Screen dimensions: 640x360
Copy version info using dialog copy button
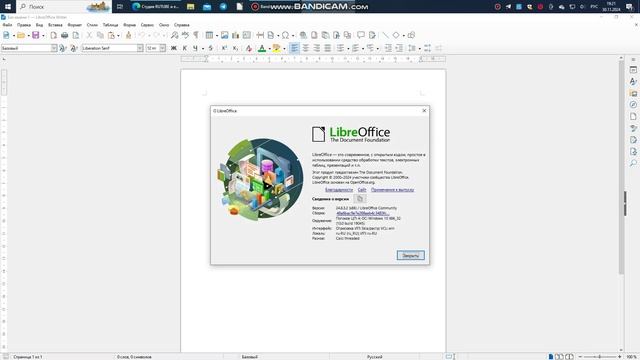[360, 199]
